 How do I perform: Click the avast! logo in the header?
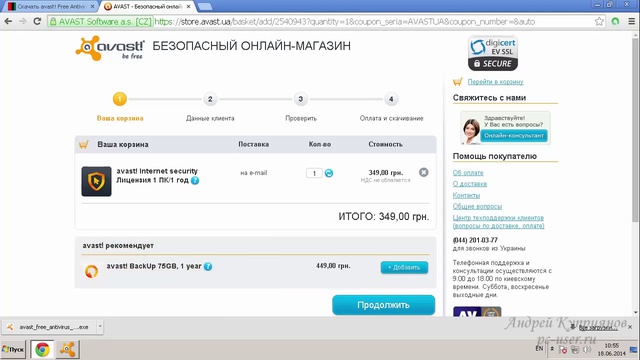coord(110,48)
